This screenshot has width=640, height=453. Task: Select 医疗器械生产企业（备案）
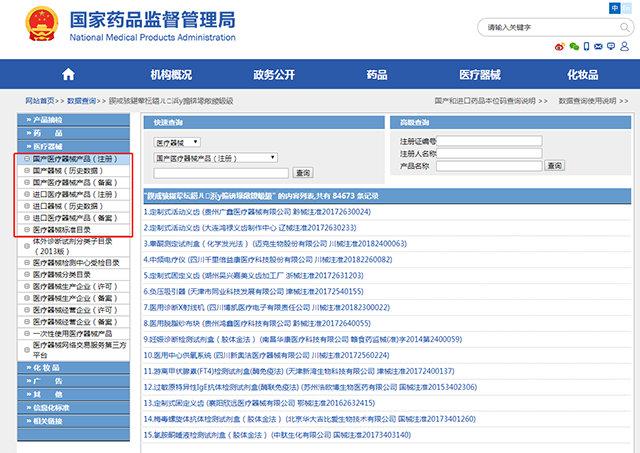(x=75, y=298)
